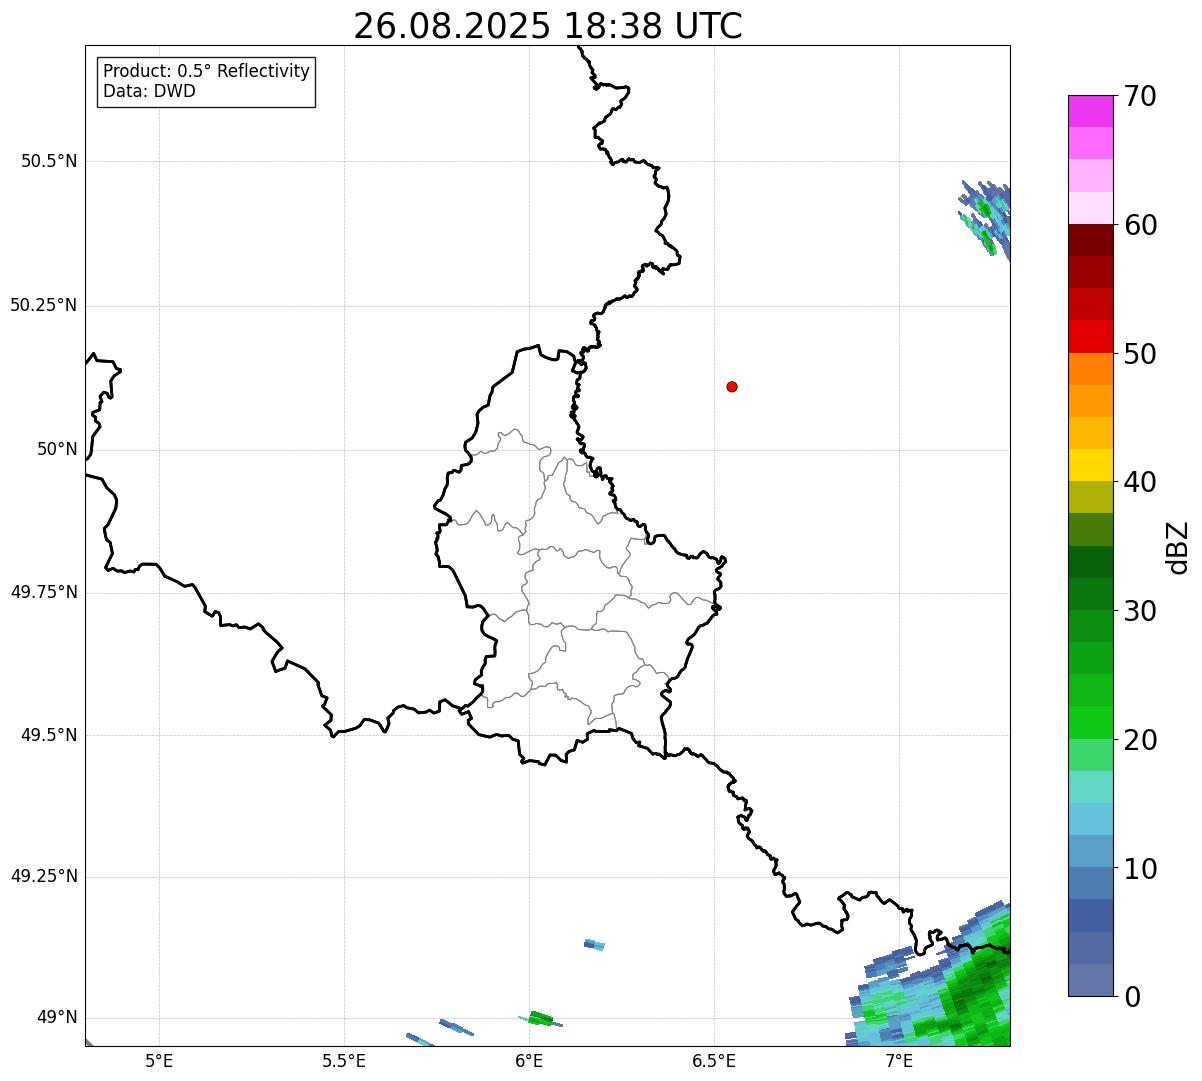
Task: Click the 6.5°E longitude label
Action: pyautogui.click(x=714, y=1060)
